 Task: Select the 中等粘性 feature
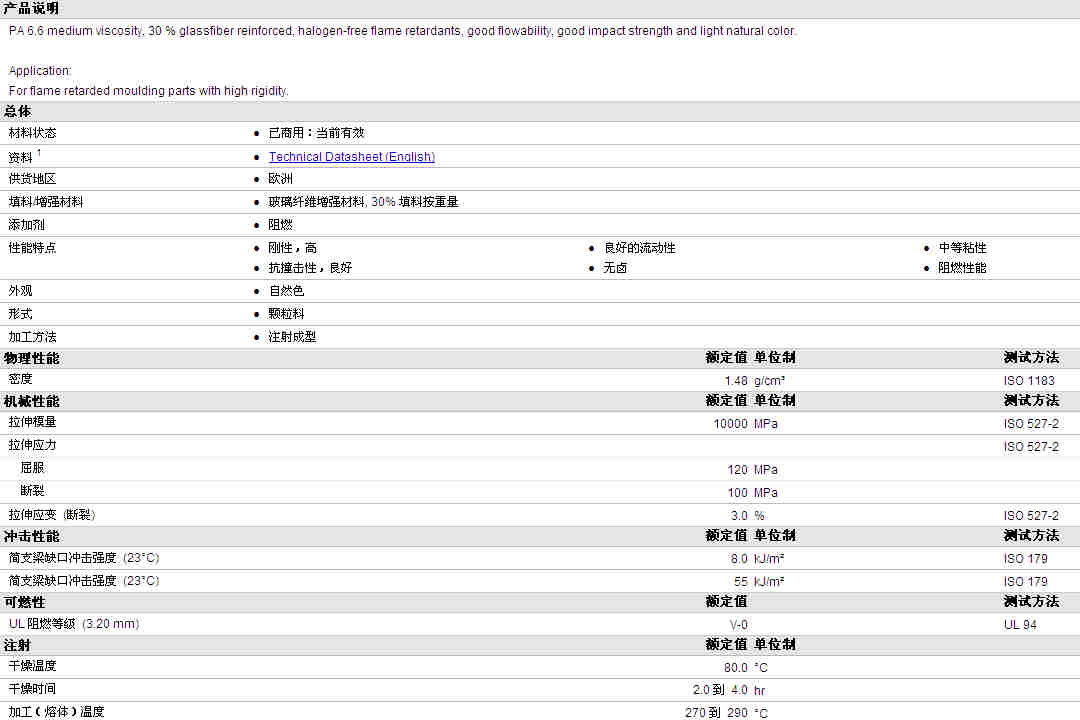pyautogui.click(x=962, y=248)
